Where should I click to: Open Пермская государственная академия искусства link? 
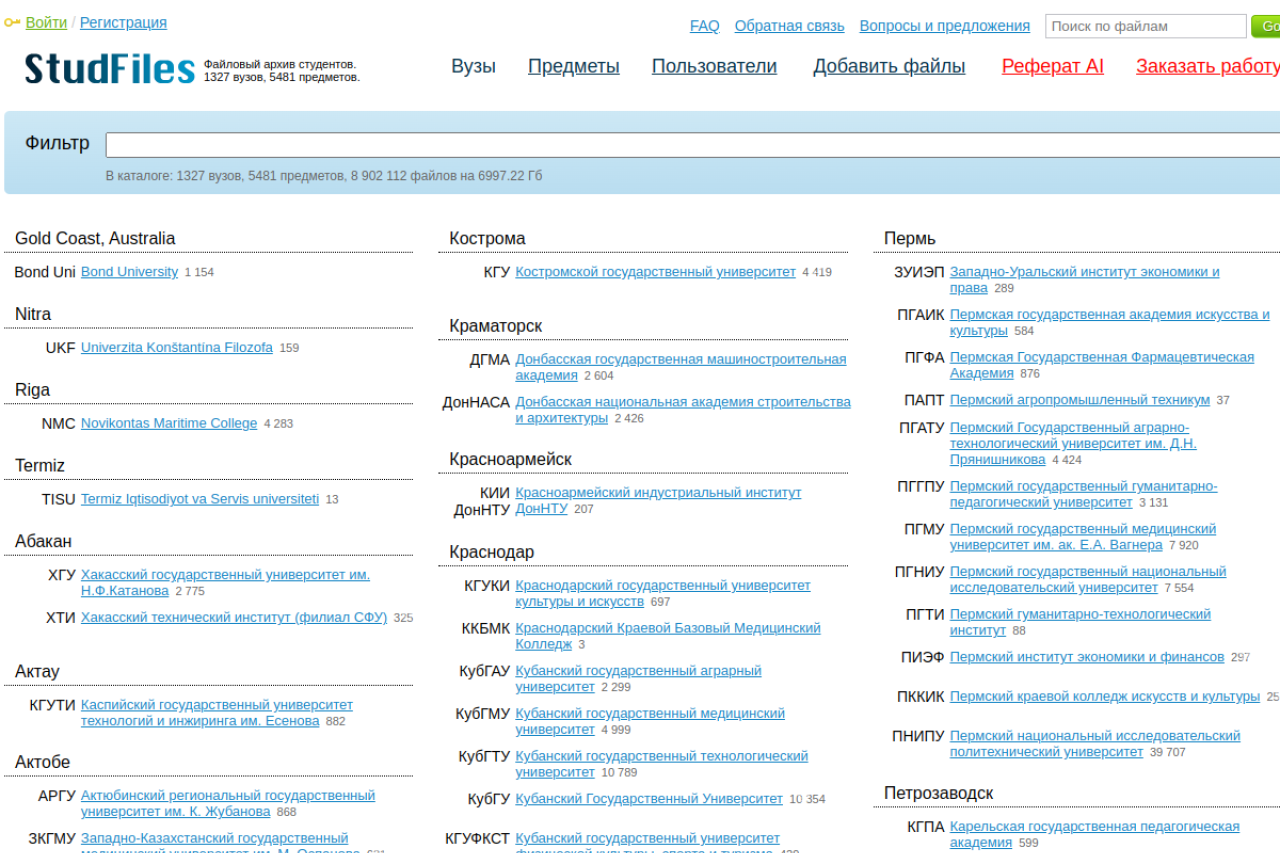coord(1110,322)
